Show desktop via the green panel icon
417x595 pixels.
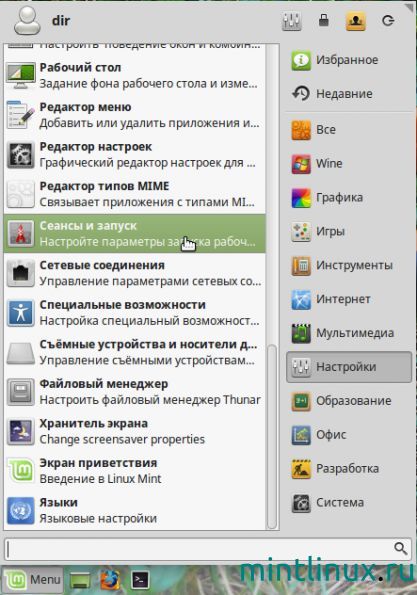80,580
